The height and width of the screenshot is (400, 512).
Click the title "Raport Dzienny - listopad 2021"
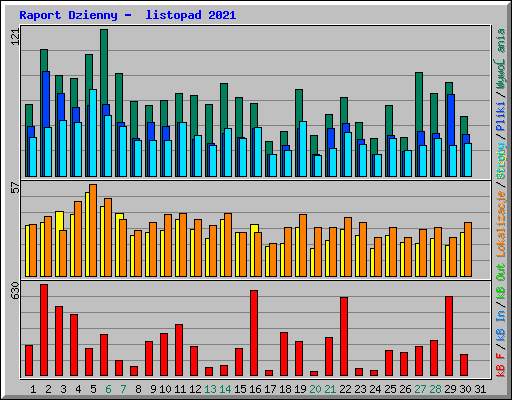pos(128,15)
